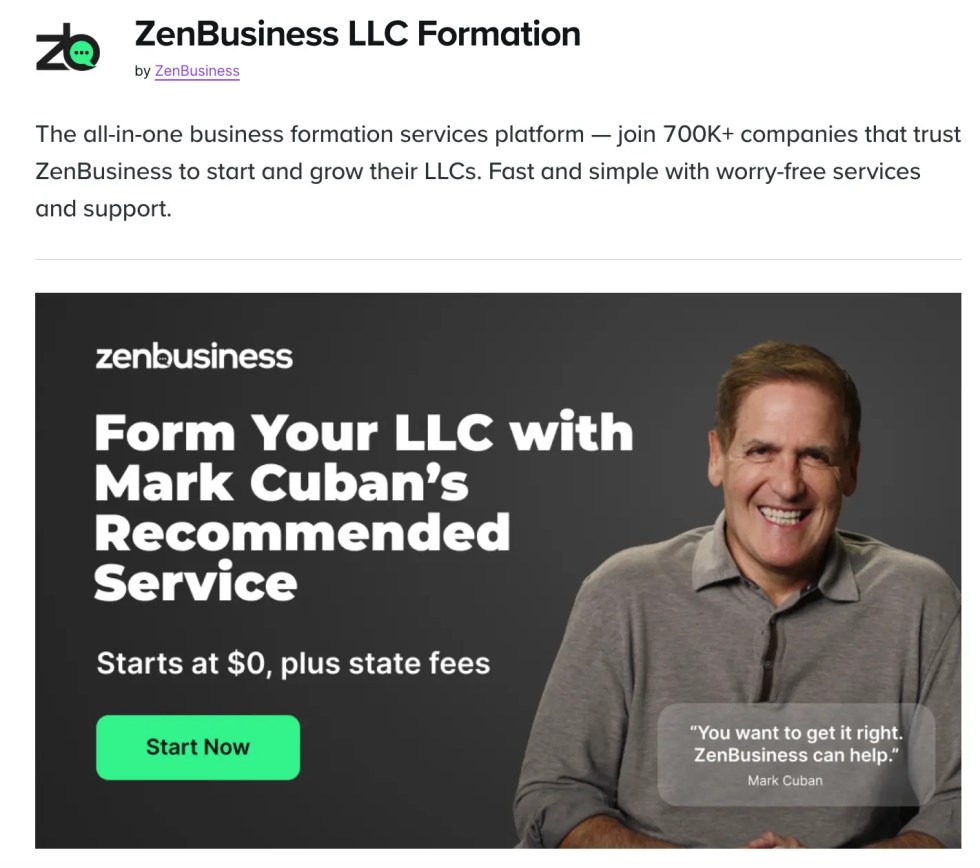980x868 pixels.
Task: Click the word 'by' before the author link
Action: pos(142,71)
